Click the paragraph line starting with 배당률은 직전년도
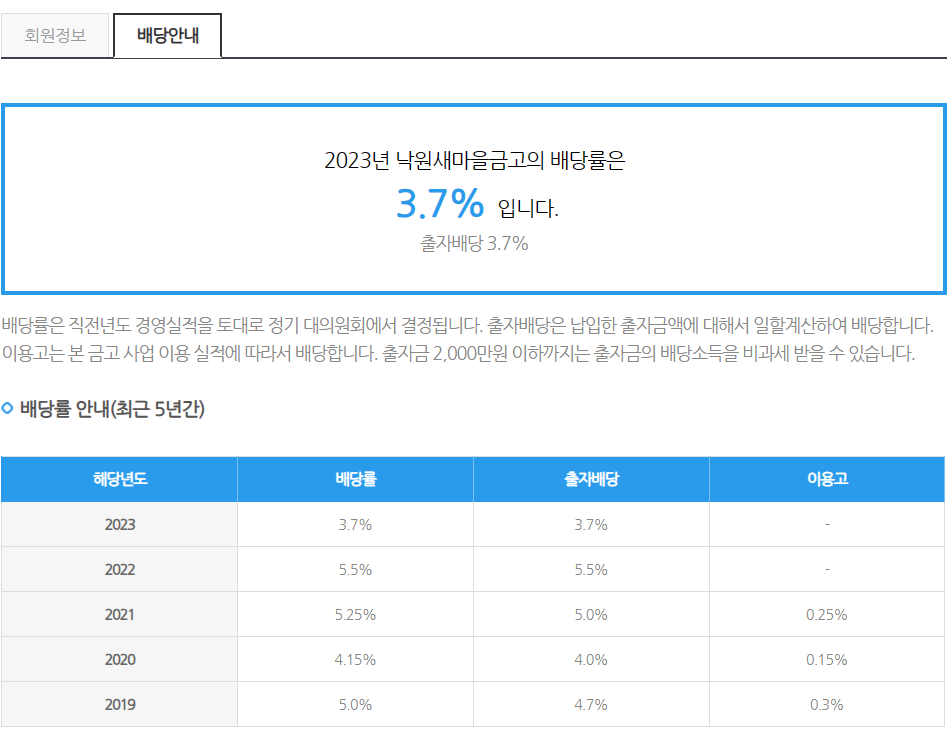 pos(468,325)
